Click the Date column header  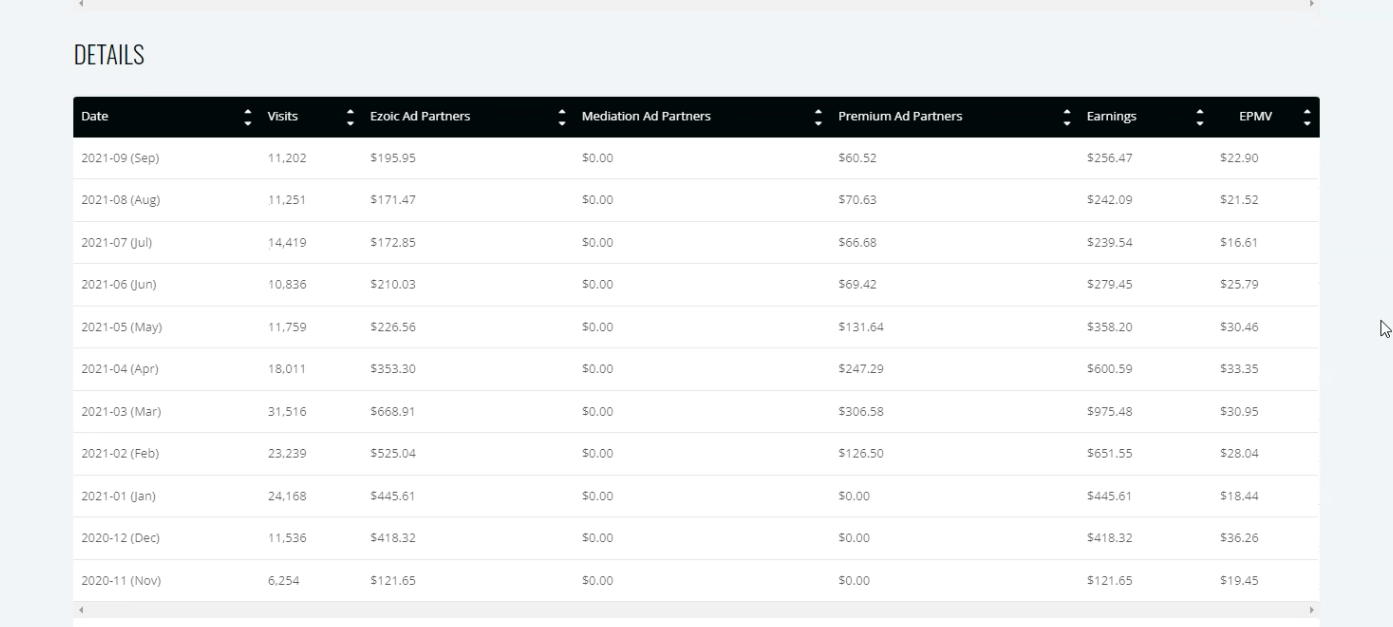95,117
